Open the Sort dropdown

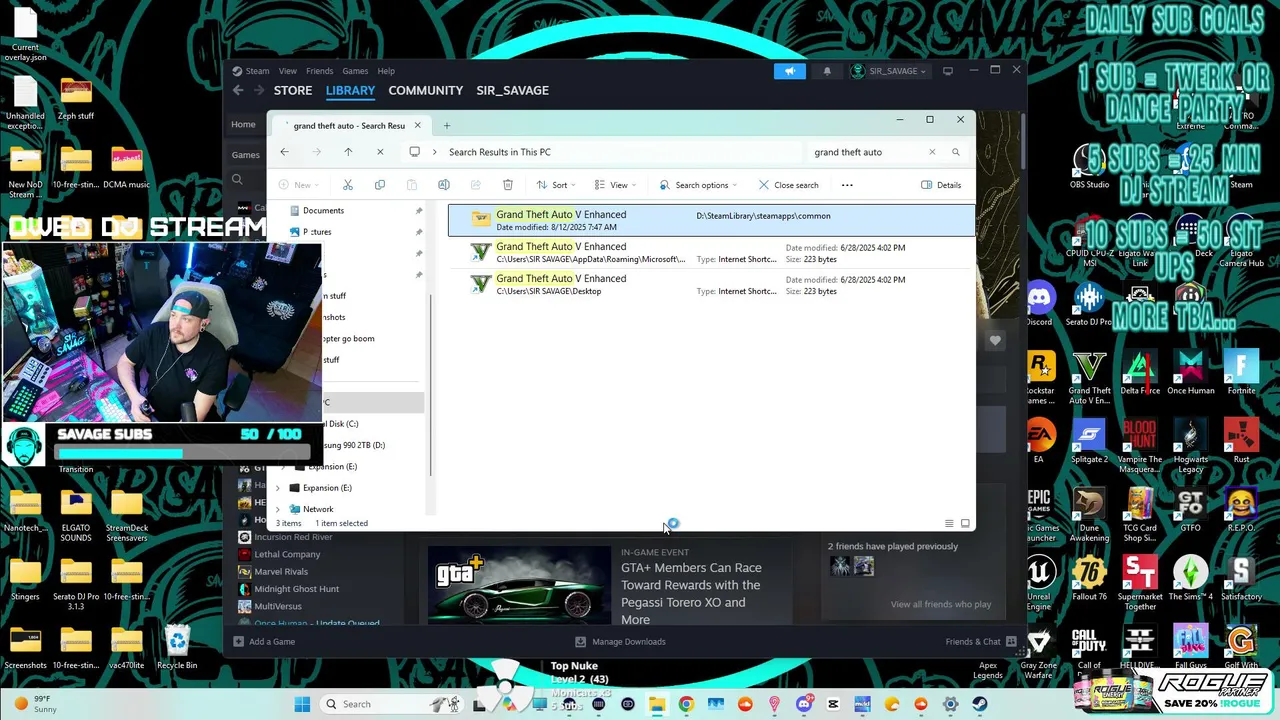(x=557, y=185)
